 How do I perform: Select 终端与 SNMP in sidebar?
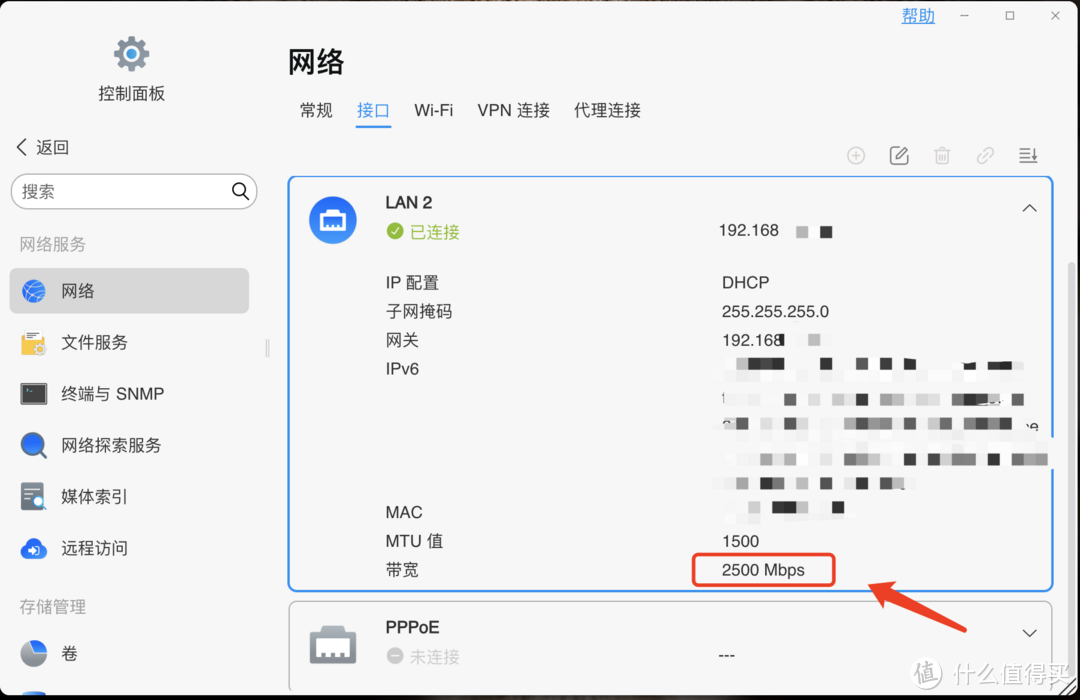click(33, 393)
